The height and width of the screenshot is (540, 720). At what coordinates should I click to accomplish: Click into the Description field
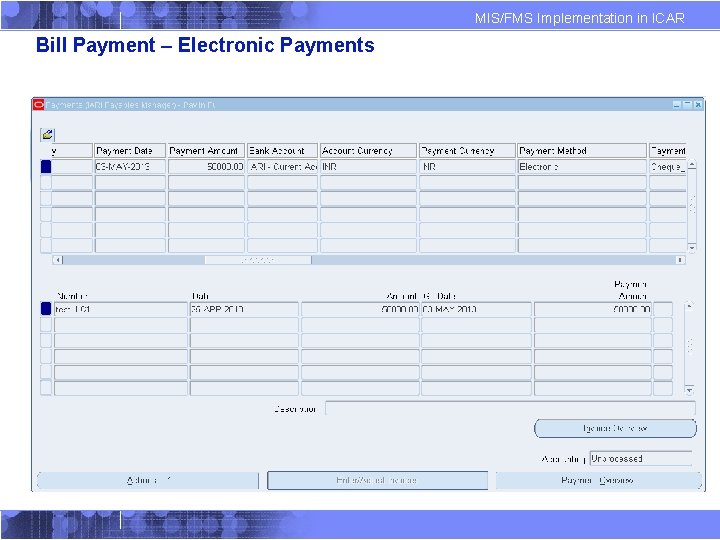tap(510, 408)
